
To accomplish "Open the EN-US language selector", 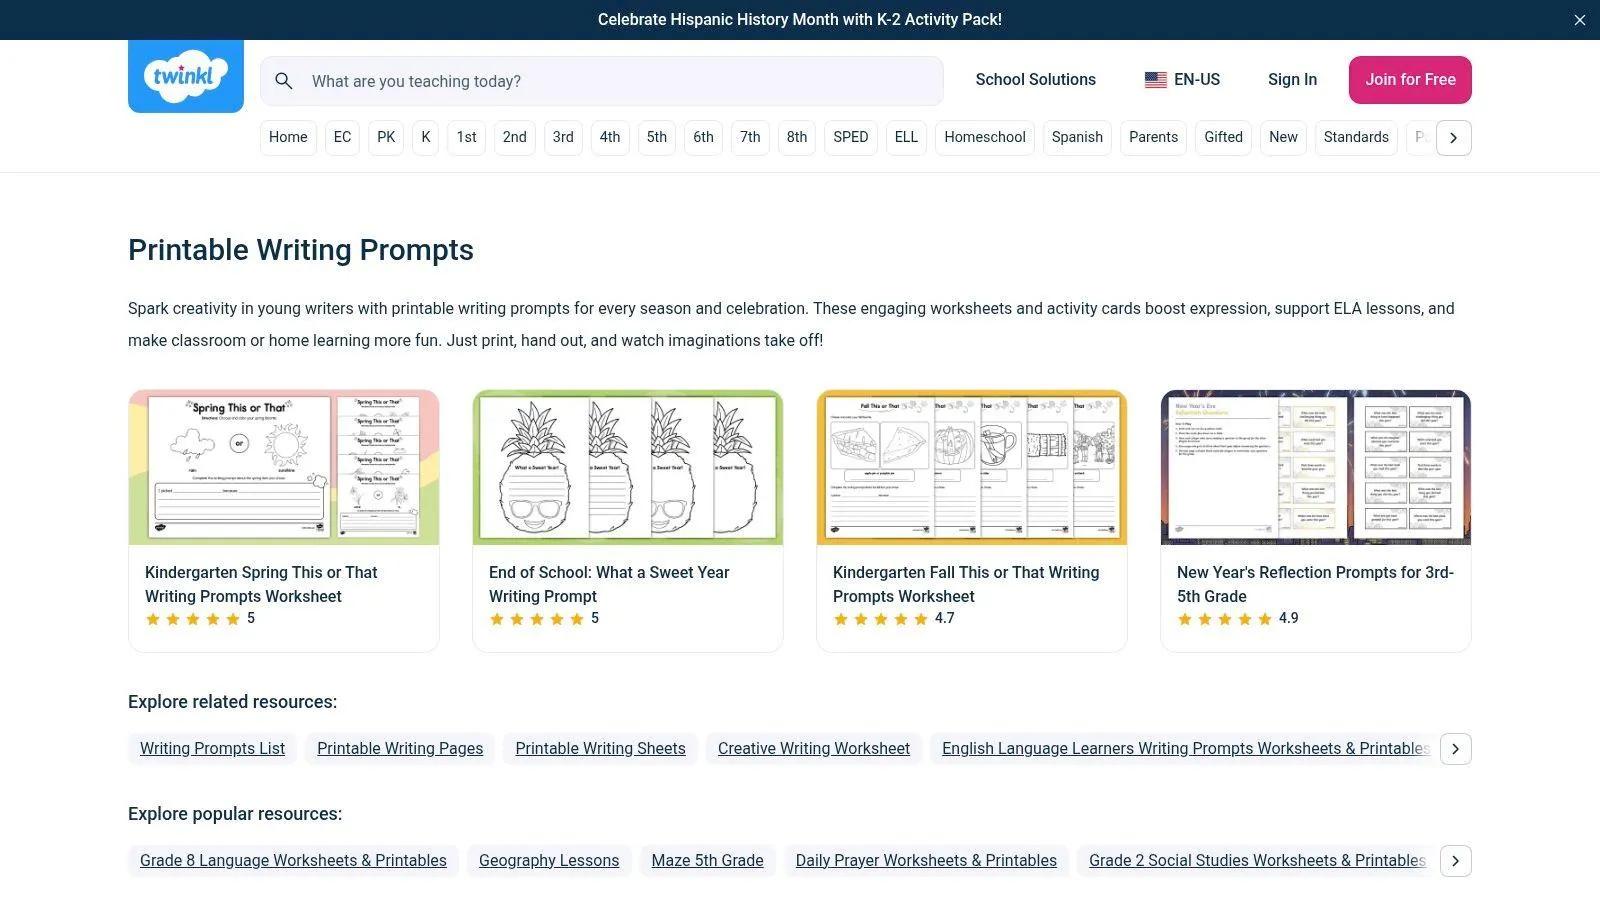I will pos(1183,80).
